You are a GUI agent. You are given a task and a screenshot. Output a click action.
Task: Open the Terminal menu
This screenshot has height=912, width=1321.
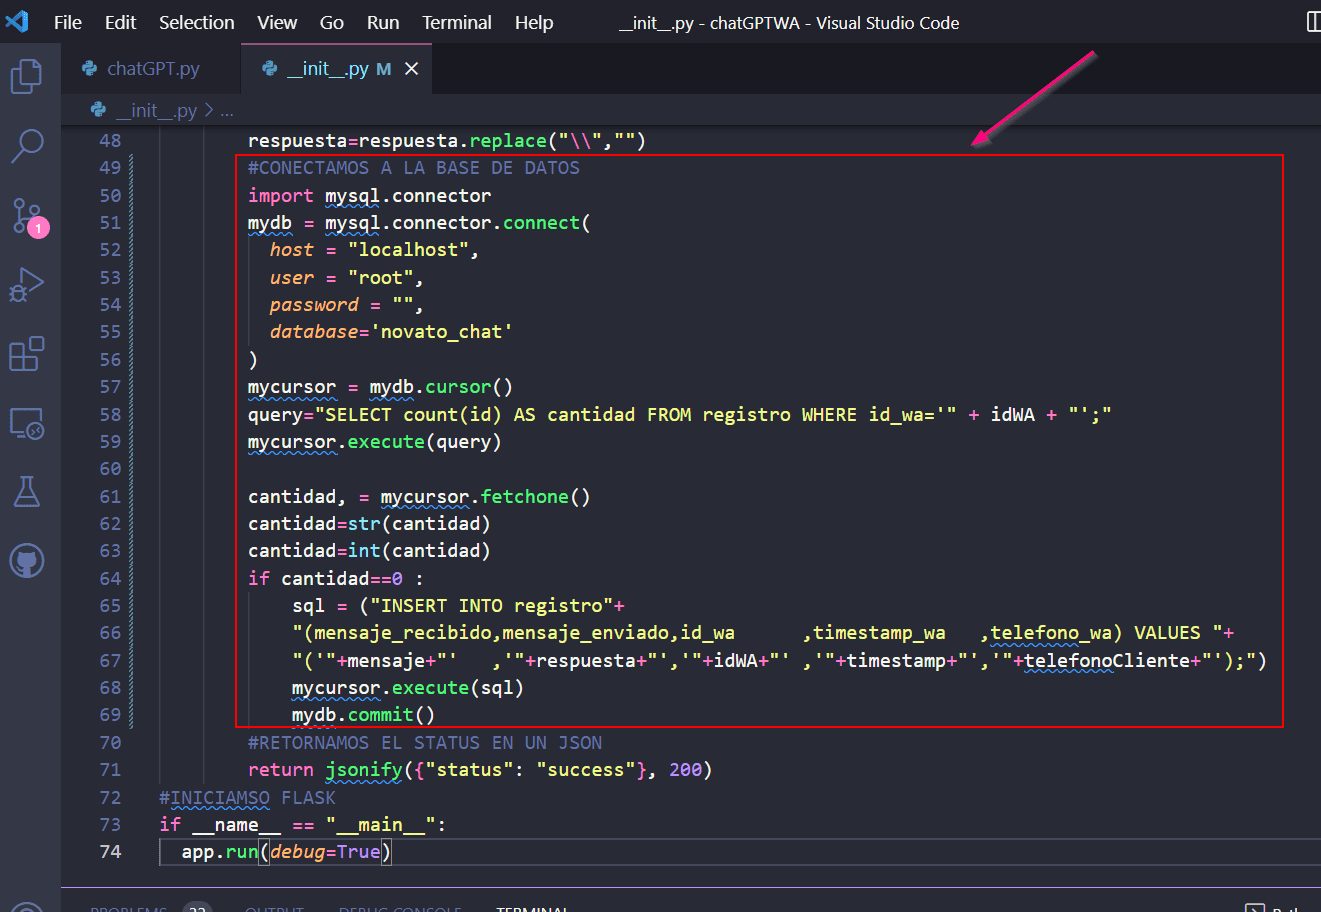click(x=456, y=22)
